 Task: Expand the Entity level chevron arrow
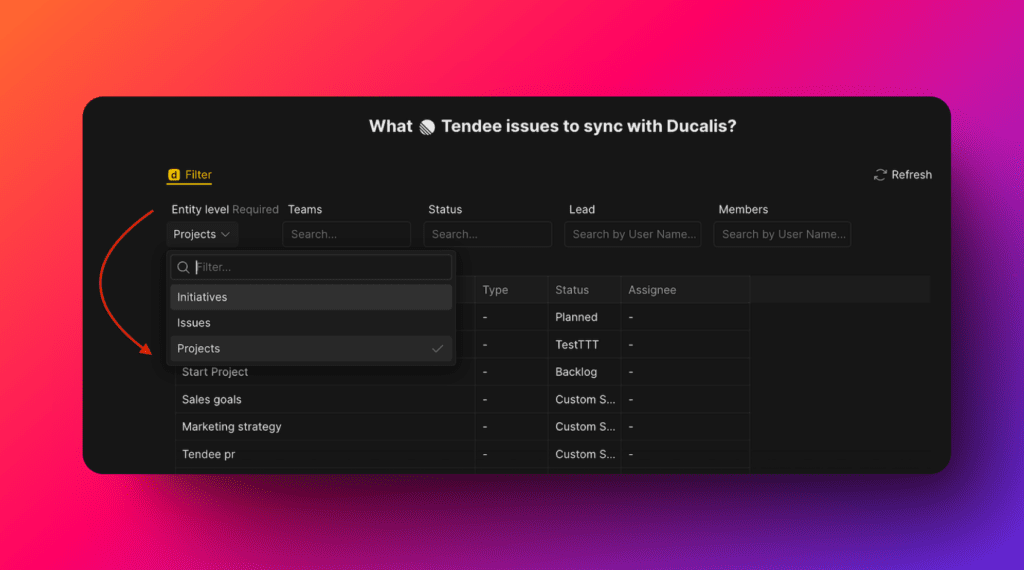[226, 234]
